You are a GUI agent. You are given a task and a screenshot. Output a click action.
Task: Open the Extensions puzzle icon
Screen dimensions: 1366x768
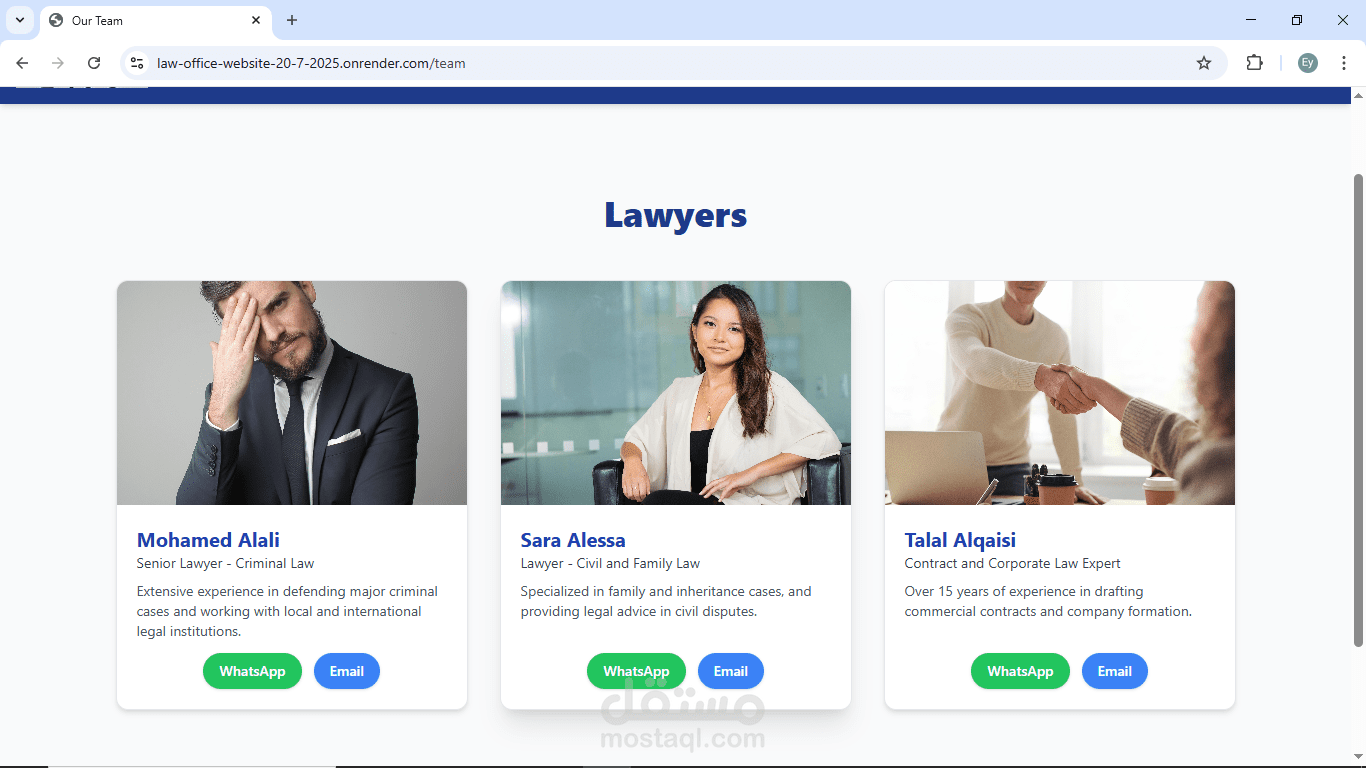(1254, 63)
